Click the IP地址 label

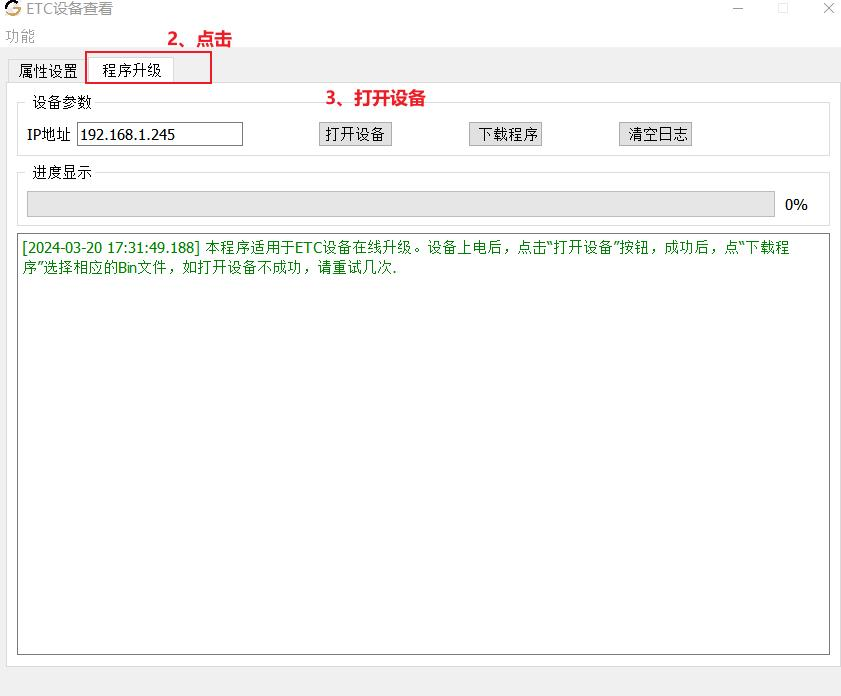click(x=49, y=134)
